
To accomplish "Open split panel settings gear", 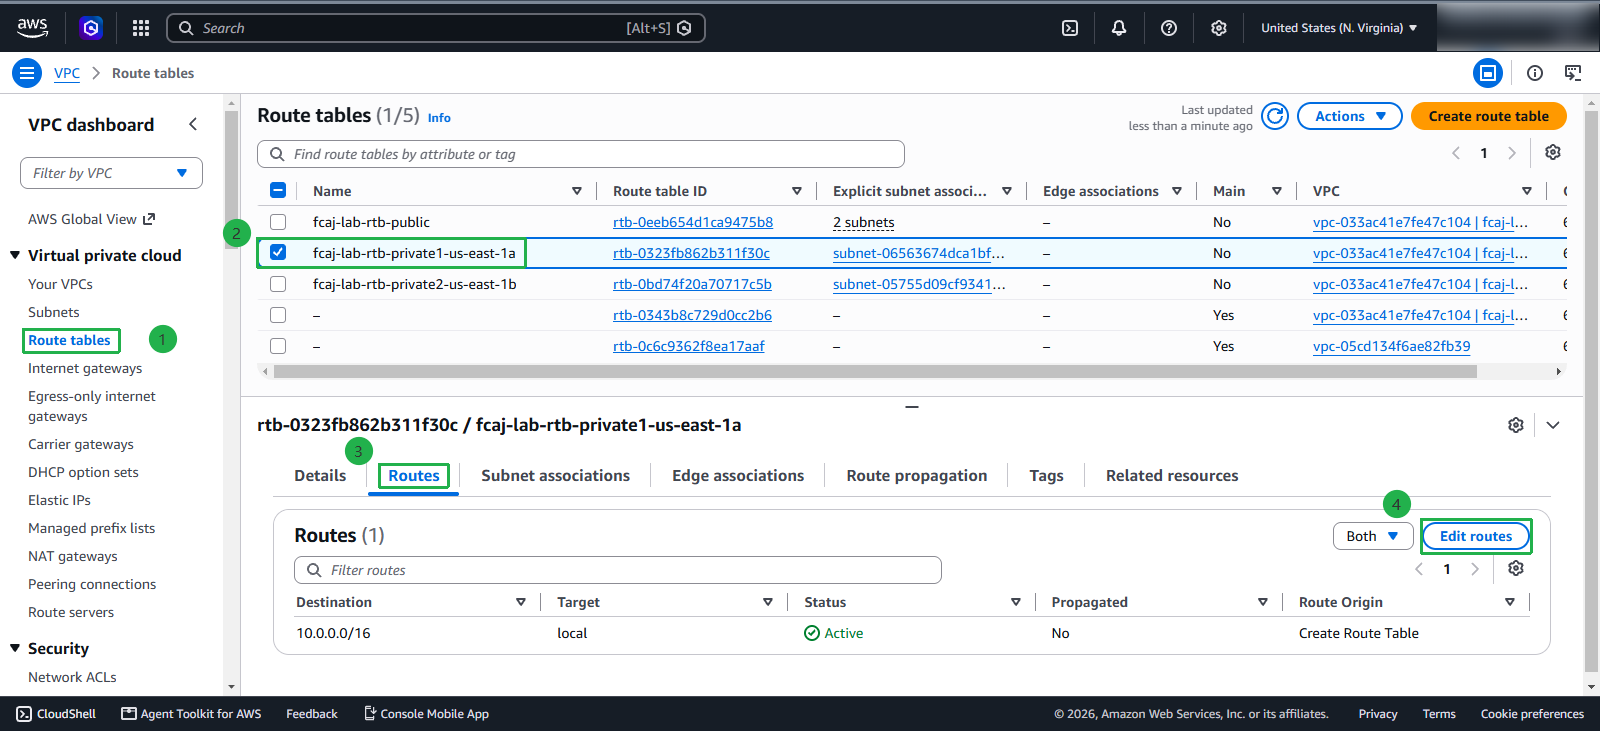I will 1516,425.
